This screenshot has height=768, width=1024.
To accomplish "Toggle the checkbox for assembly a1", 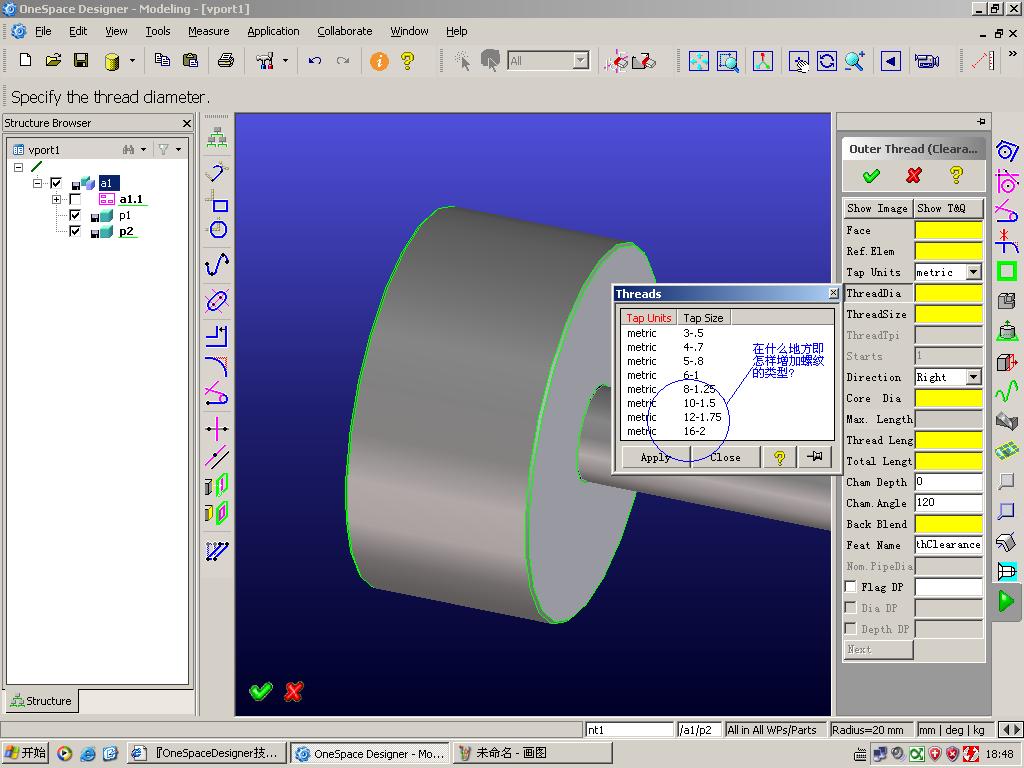I will click(56, 184).
